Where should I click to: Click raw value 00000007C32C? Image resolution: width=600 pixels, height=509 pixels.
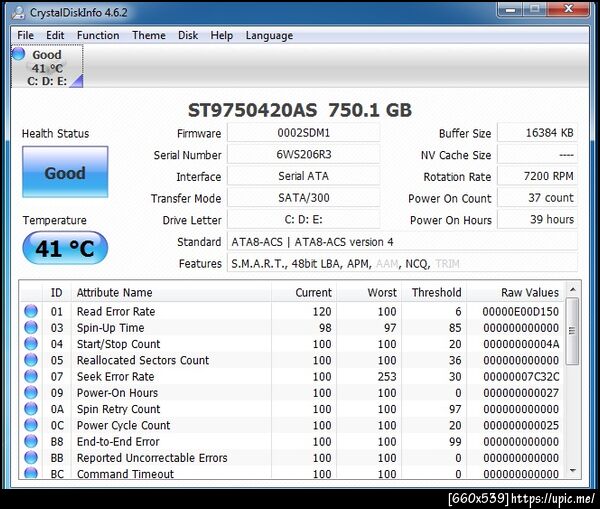tap(521, 377)
